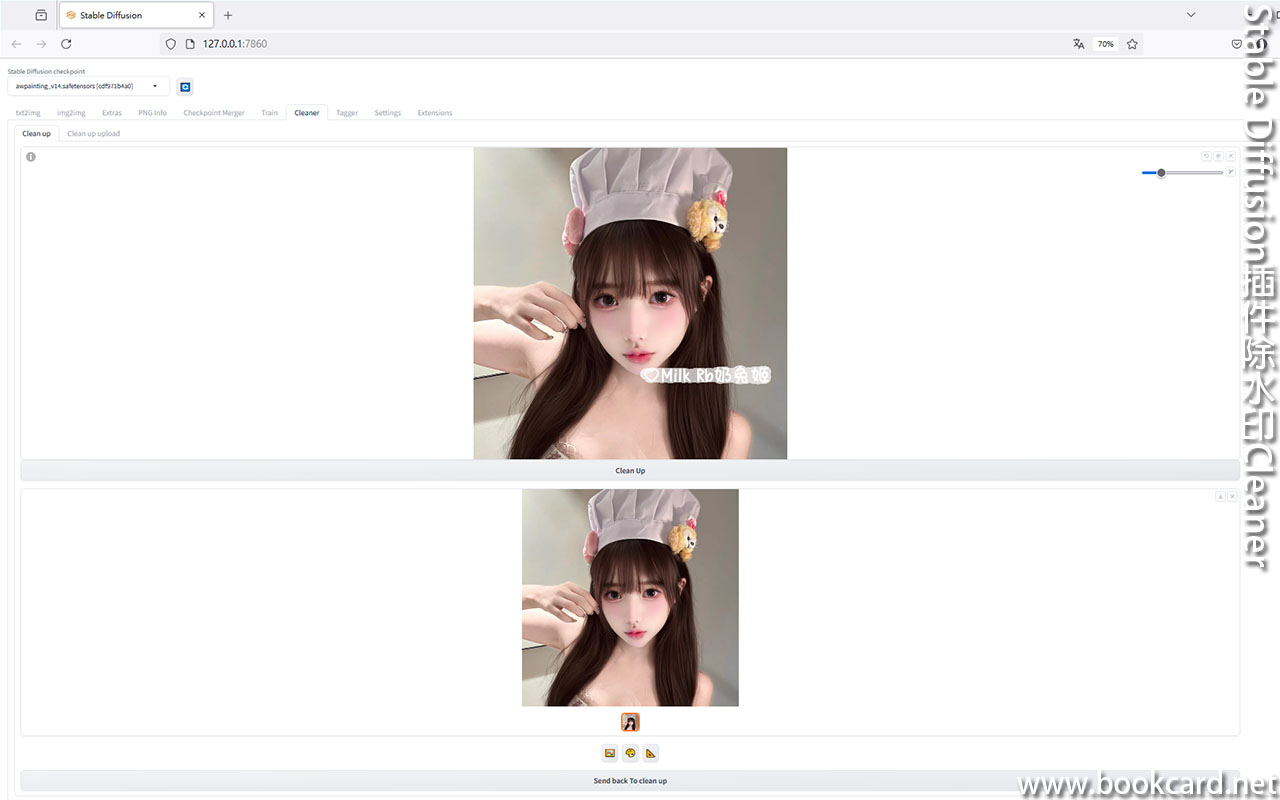Open the Stable Diffusion checkpoint dropdown
This screenshot has height=800, width=1280.
click(x=88, y=86)
